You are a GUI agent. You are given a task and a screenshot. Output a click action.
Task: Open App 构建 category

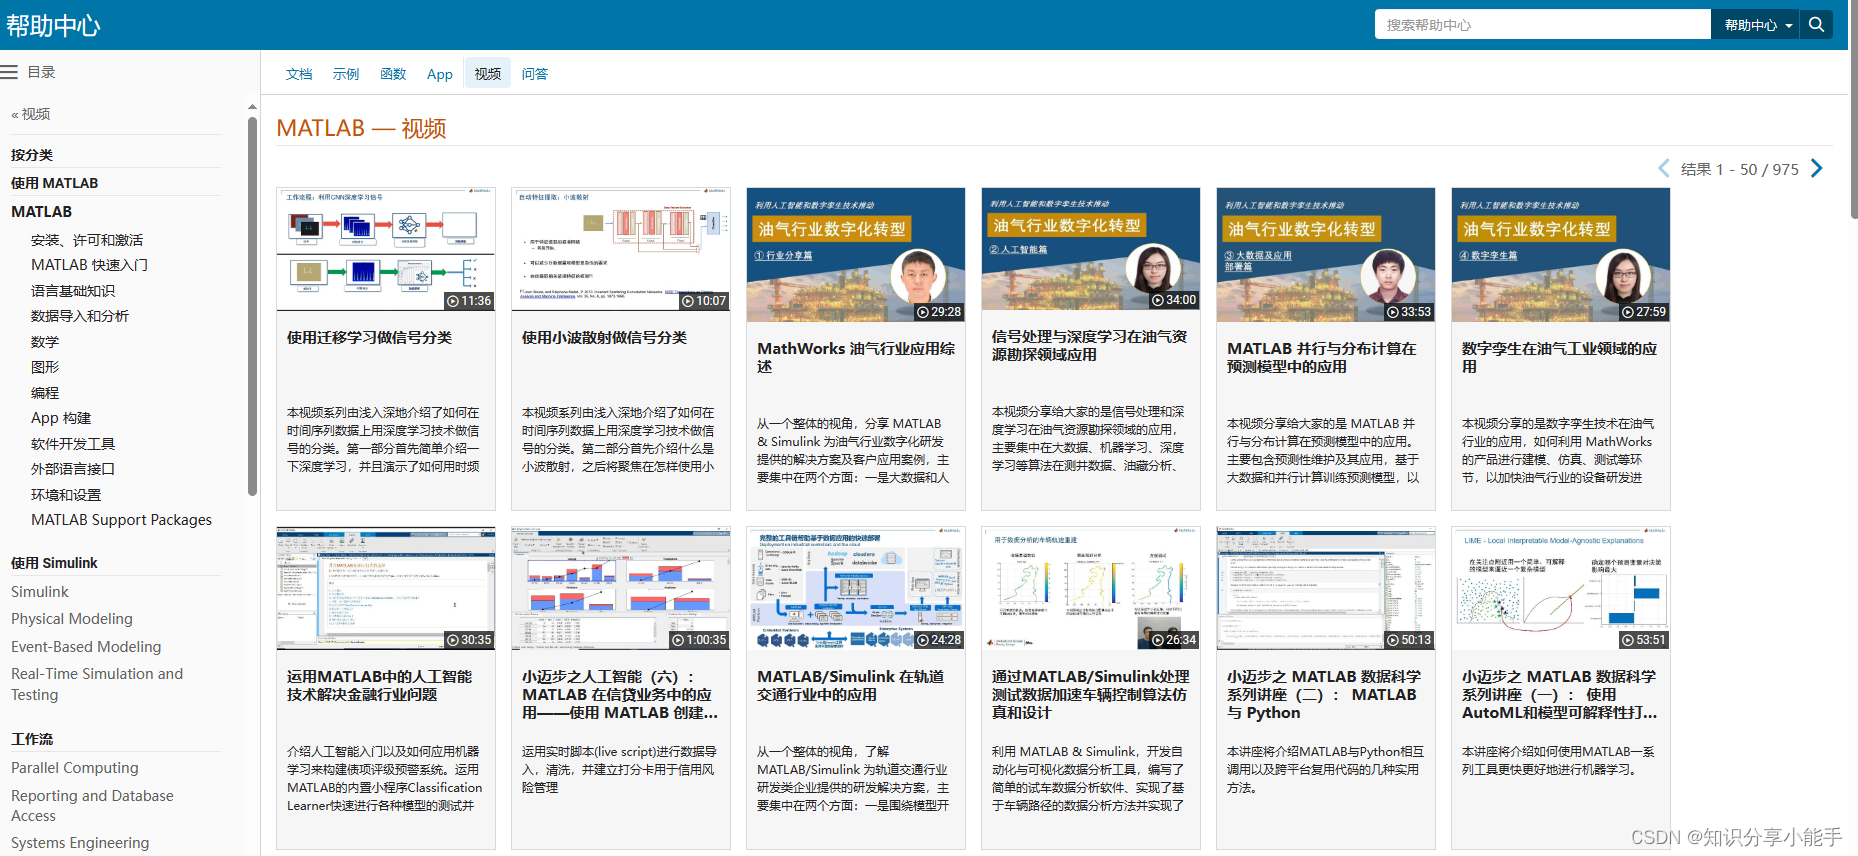(x=61, y=418)
